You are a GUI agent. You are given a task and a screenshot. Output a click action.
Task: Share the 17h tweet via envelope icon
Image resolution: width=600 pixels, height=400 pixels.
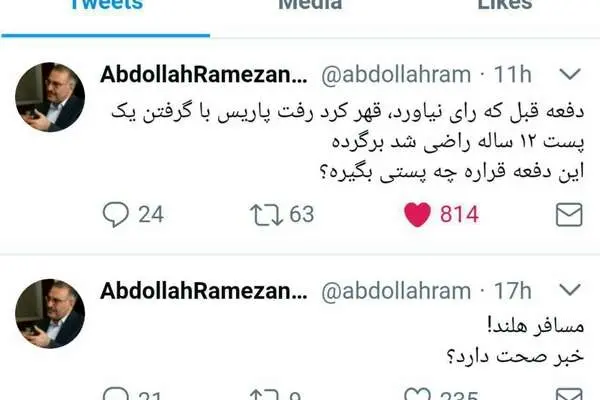click(x=569, y=395)
